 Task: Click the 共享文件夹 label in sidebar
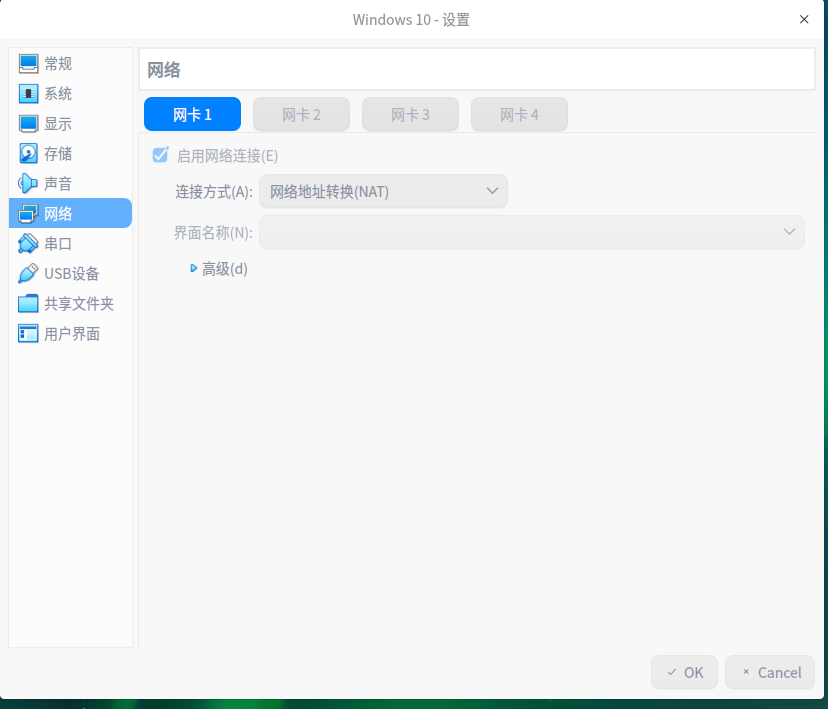click(x=79, y=304)
